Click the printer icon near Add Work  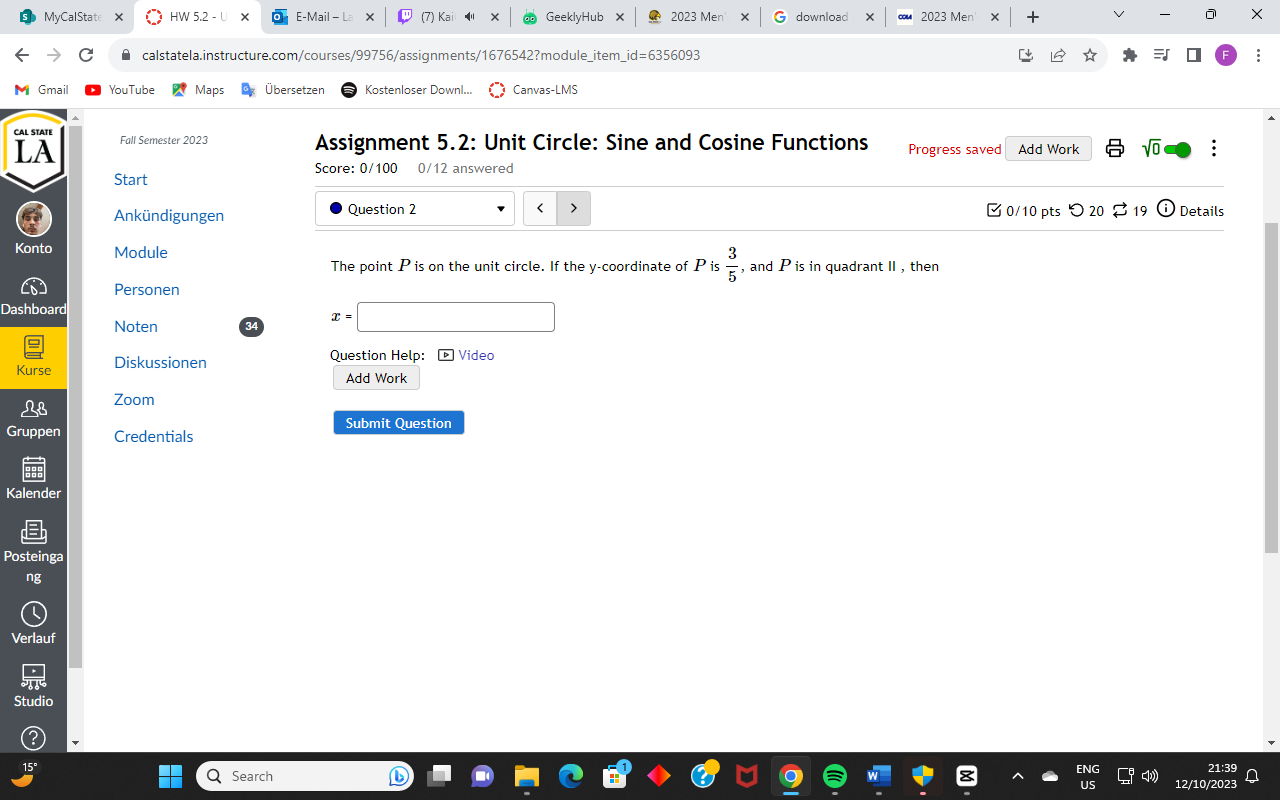click(x=1115, y=148)
